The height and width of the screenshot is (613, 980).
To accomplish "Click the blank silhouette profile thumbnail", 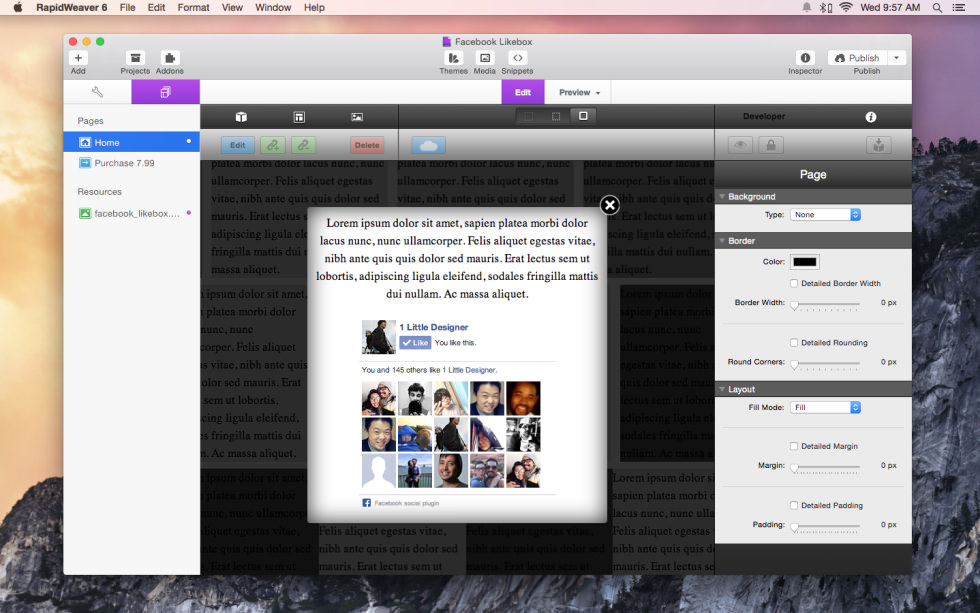I will tap(379, 471).
